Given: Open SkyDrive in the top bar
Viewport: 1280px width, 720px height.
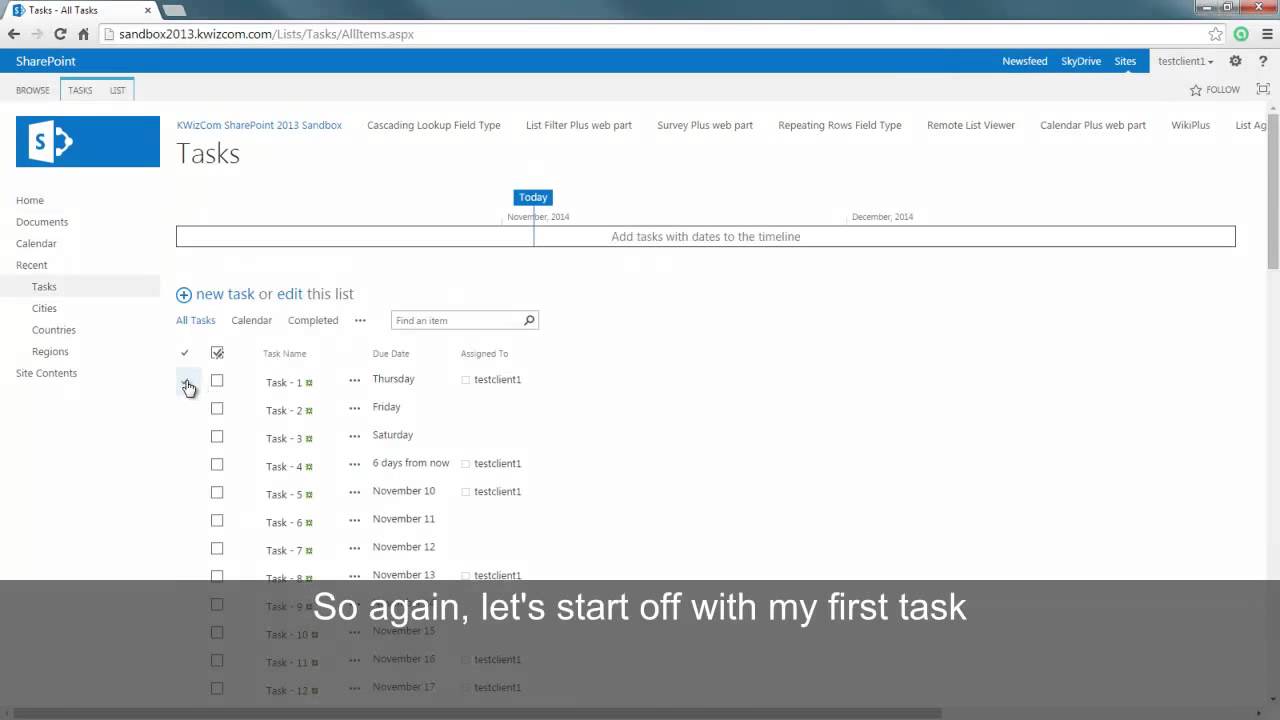Looking at the screenshot, I should tap(1081, 61).
